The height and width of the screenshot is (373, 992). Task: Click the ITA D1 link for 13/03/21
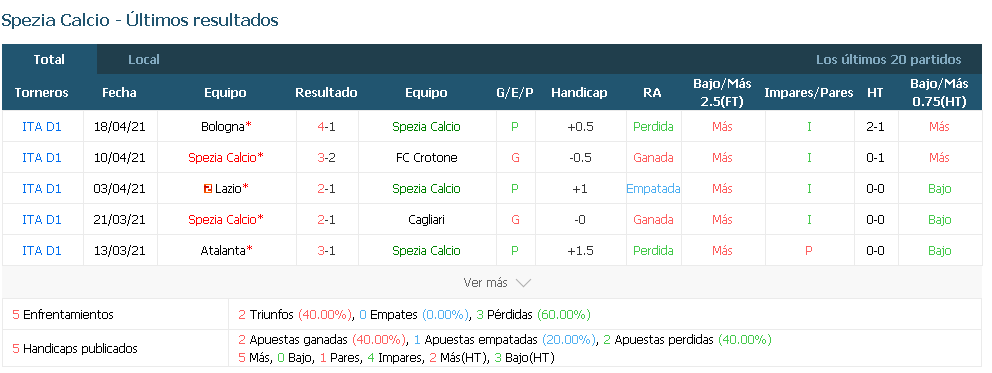[x=42, y=250]
